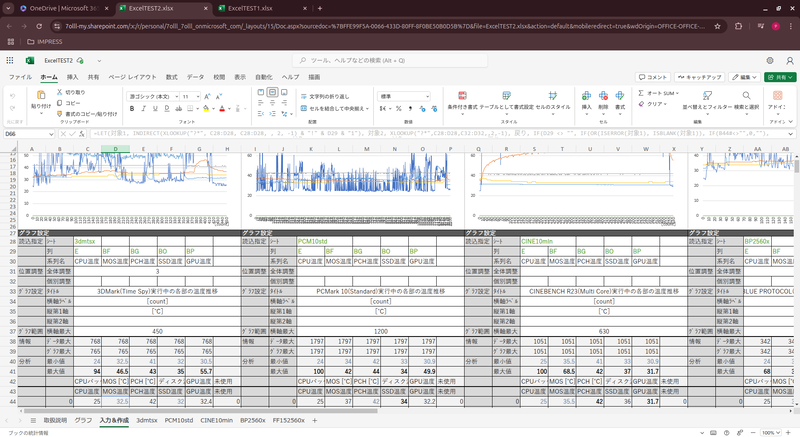Click the fill color yellow swatch
The height and width of the screenshot is (437, 800).
(x=206, y=109)
